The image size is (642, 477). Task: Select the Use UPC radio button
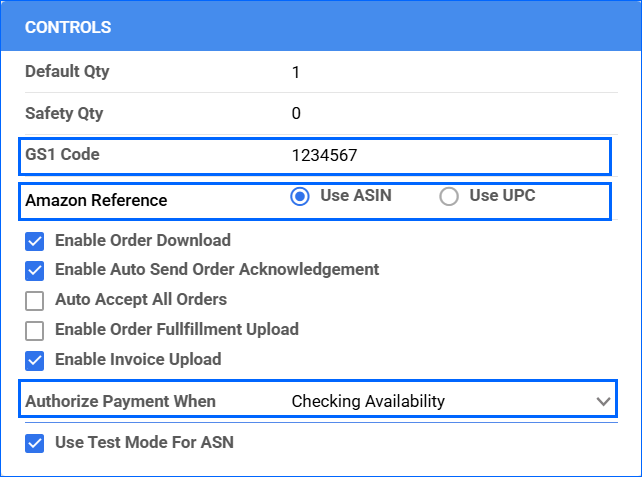[449, 197]
